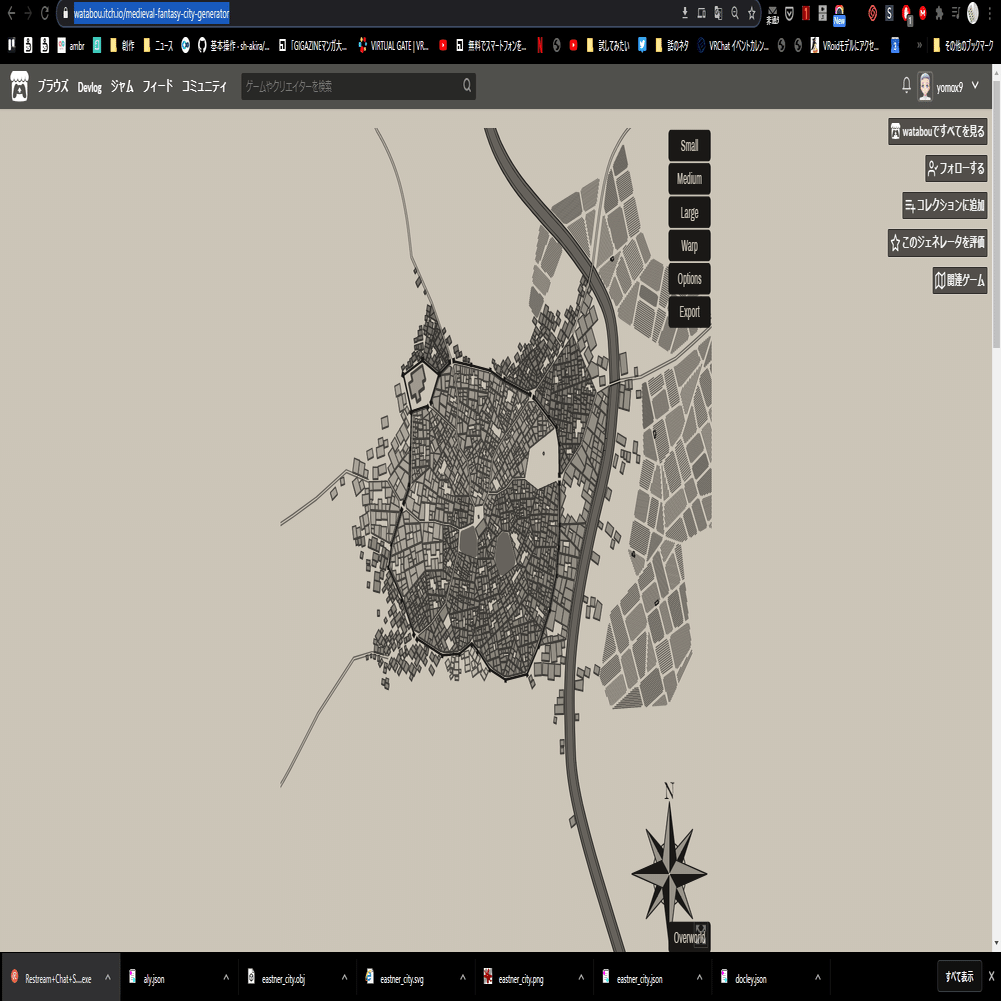The image size is (1001, 1001).
Task: Open the browser extensions puzzle icon
Action: click(x=939, y=13)
